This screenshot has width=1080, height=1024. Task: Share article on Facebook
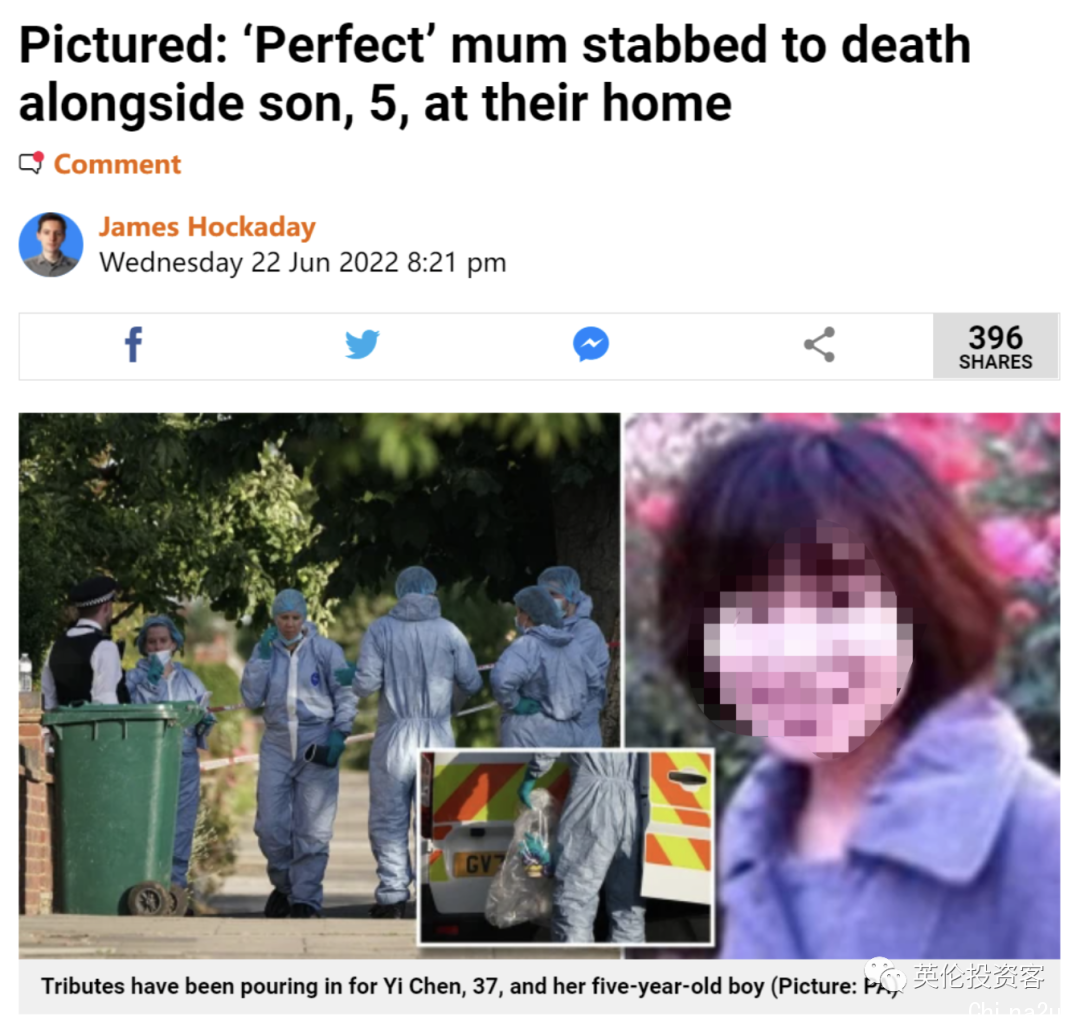pos(134,344)
